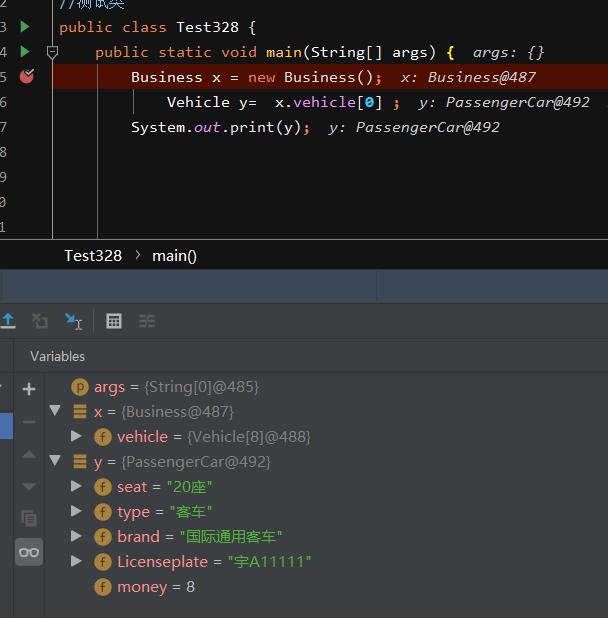Image resolution: width=608 pixels, height=618 pixels.
Task: Click the object icon beside x
Action: coord(80,411)
